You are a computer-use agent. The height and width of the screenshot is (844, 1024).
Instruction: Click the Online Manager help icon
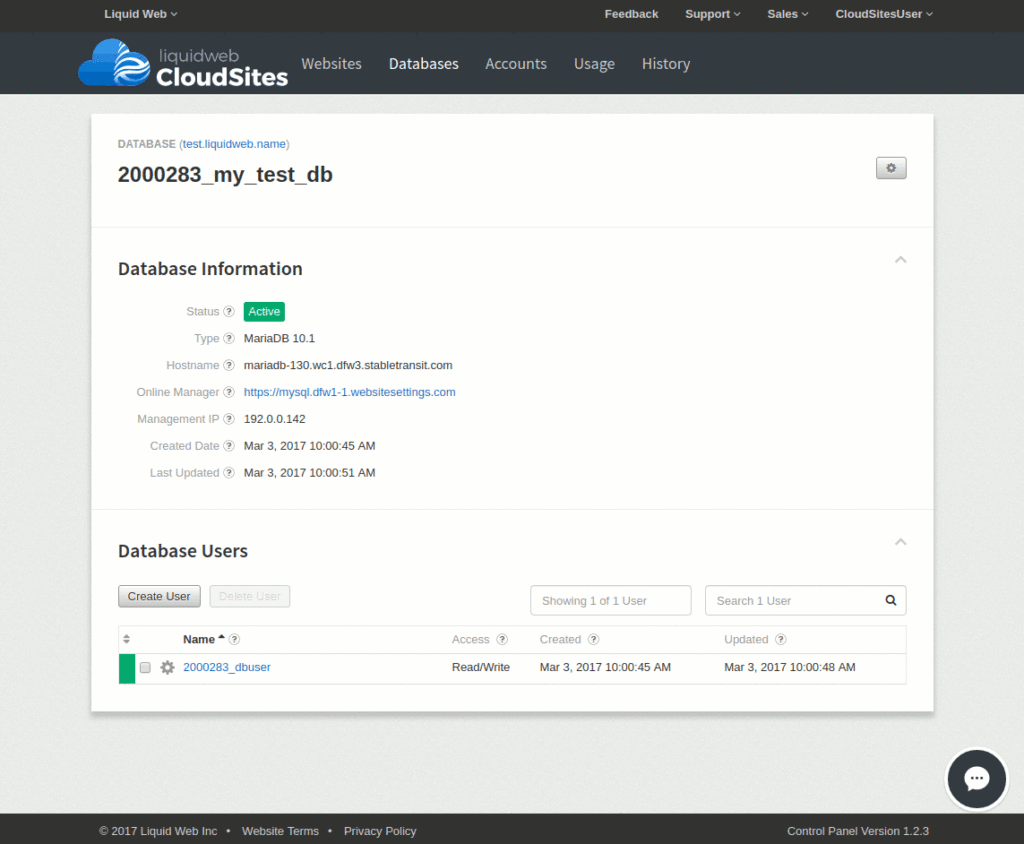[x=229, y=392]
